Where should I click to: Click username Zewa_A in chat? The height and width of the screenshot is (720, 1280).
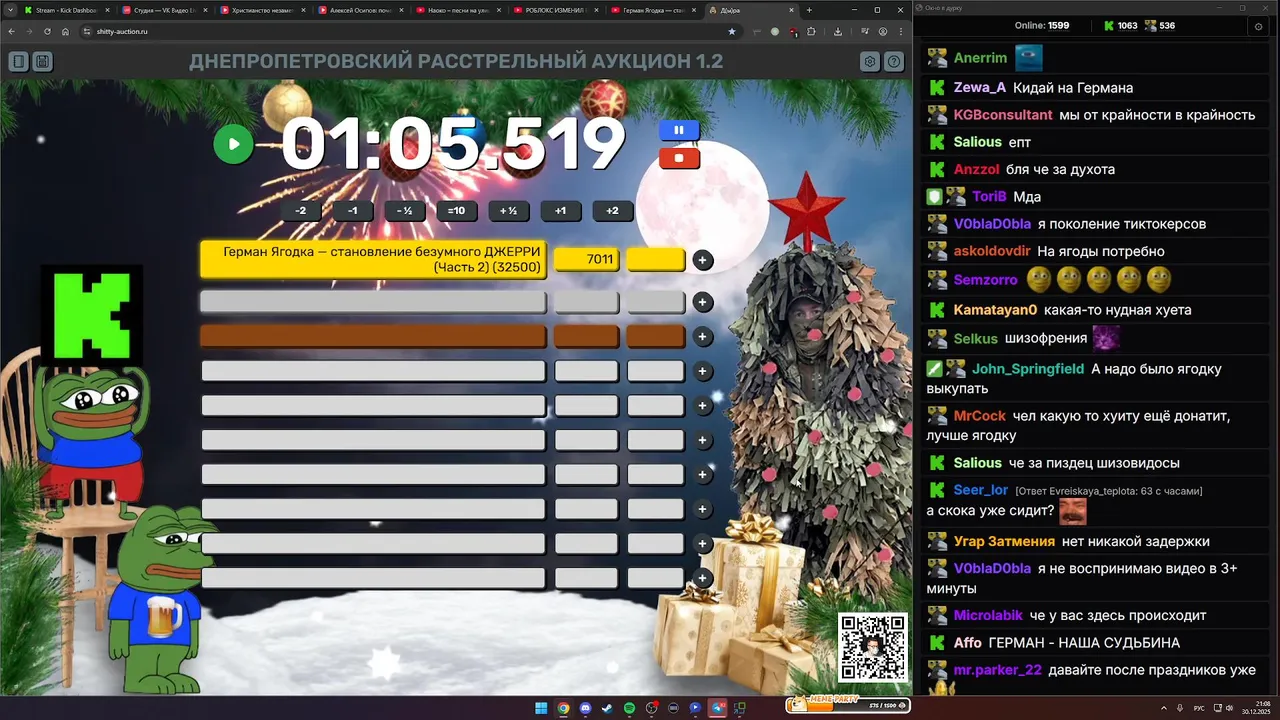[980, 87]
